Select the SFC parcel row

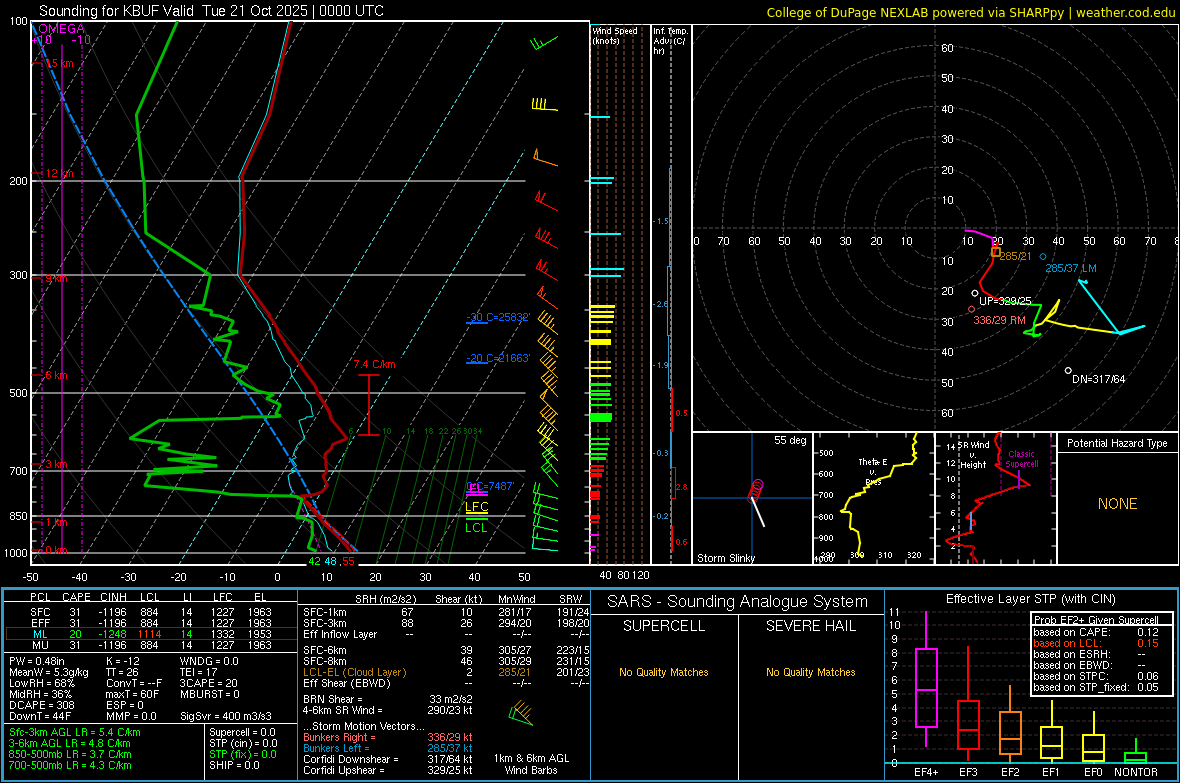click(150, 612)
